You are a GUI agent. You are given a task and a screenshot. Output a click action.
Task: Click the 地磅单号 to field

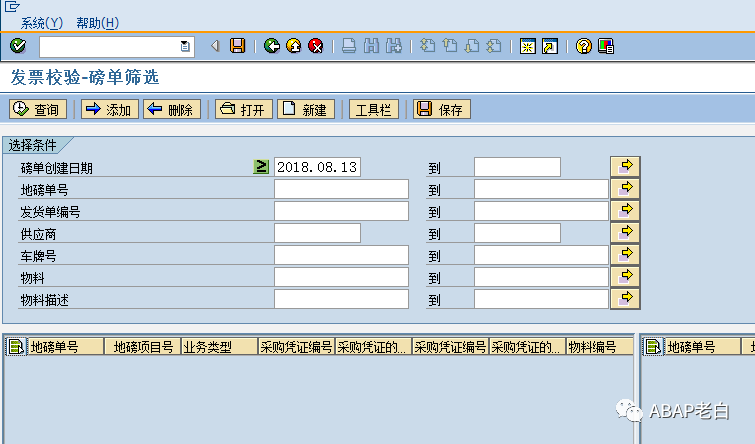click(x=541, y=189)
